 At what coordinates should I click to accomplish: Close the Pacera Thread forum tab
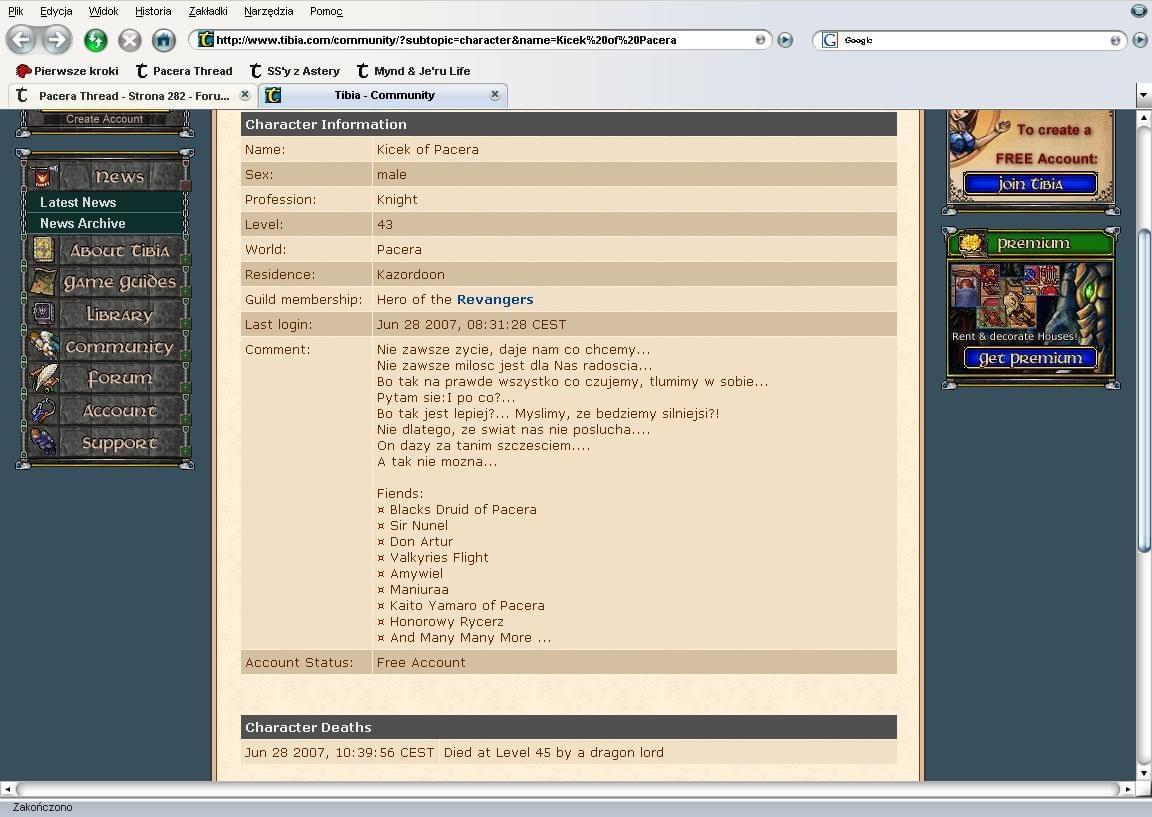[x=245, y=95]
